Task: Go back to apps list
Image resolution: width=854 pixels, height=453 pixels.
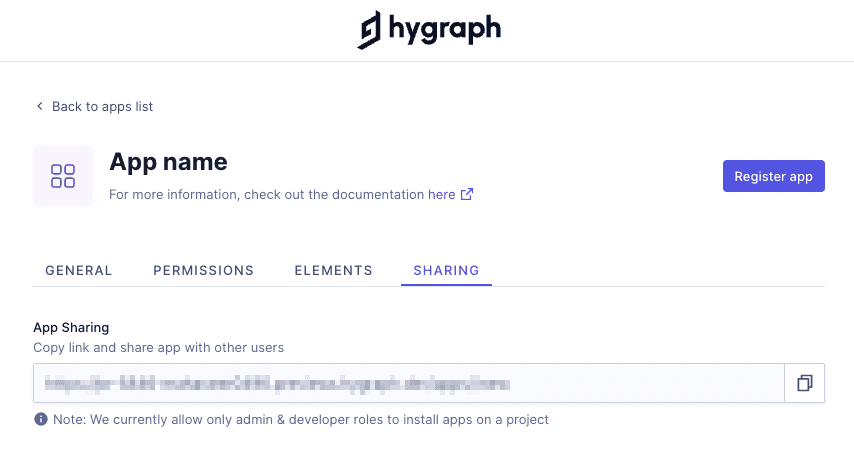Action: click(x=101, y=106)
